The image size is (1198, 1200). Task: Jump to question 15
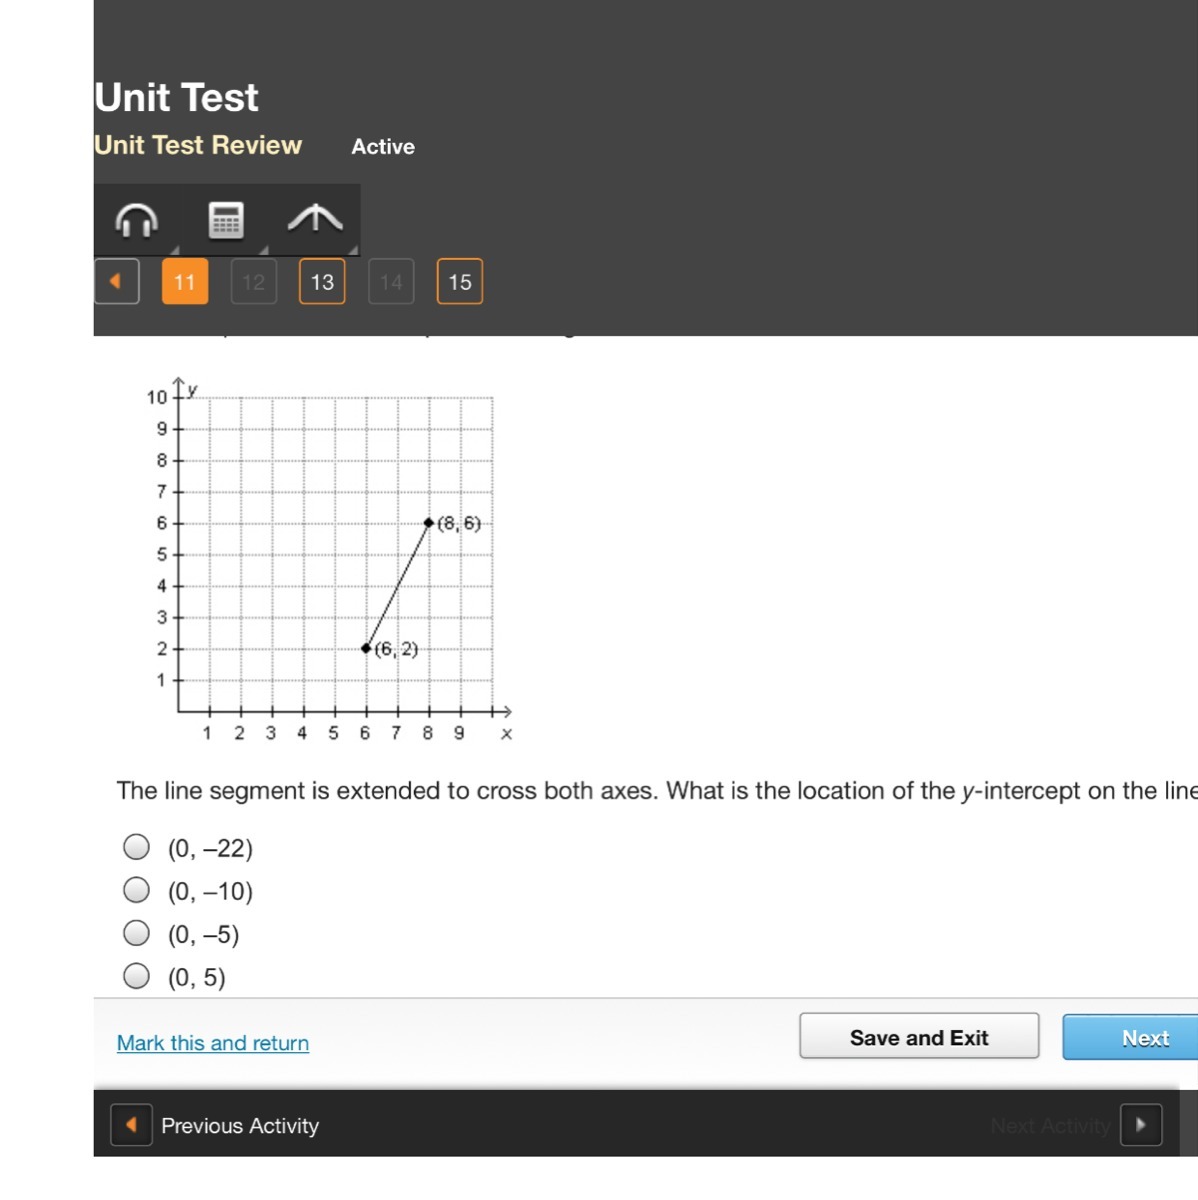[x=460, y=282]
